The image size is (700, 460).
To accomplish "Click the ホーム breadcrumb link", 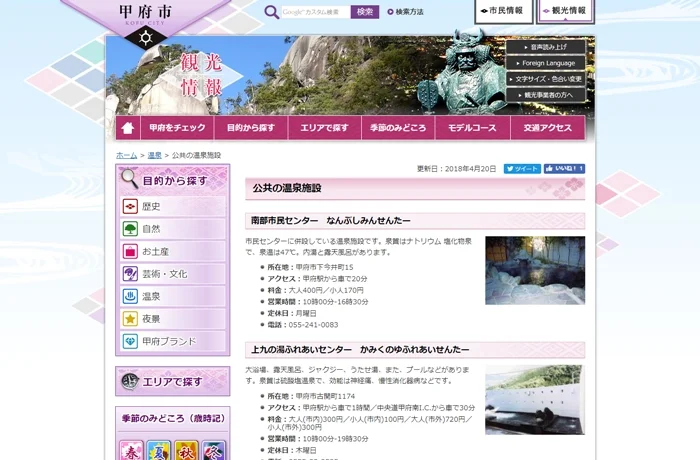I will (126, 156).
